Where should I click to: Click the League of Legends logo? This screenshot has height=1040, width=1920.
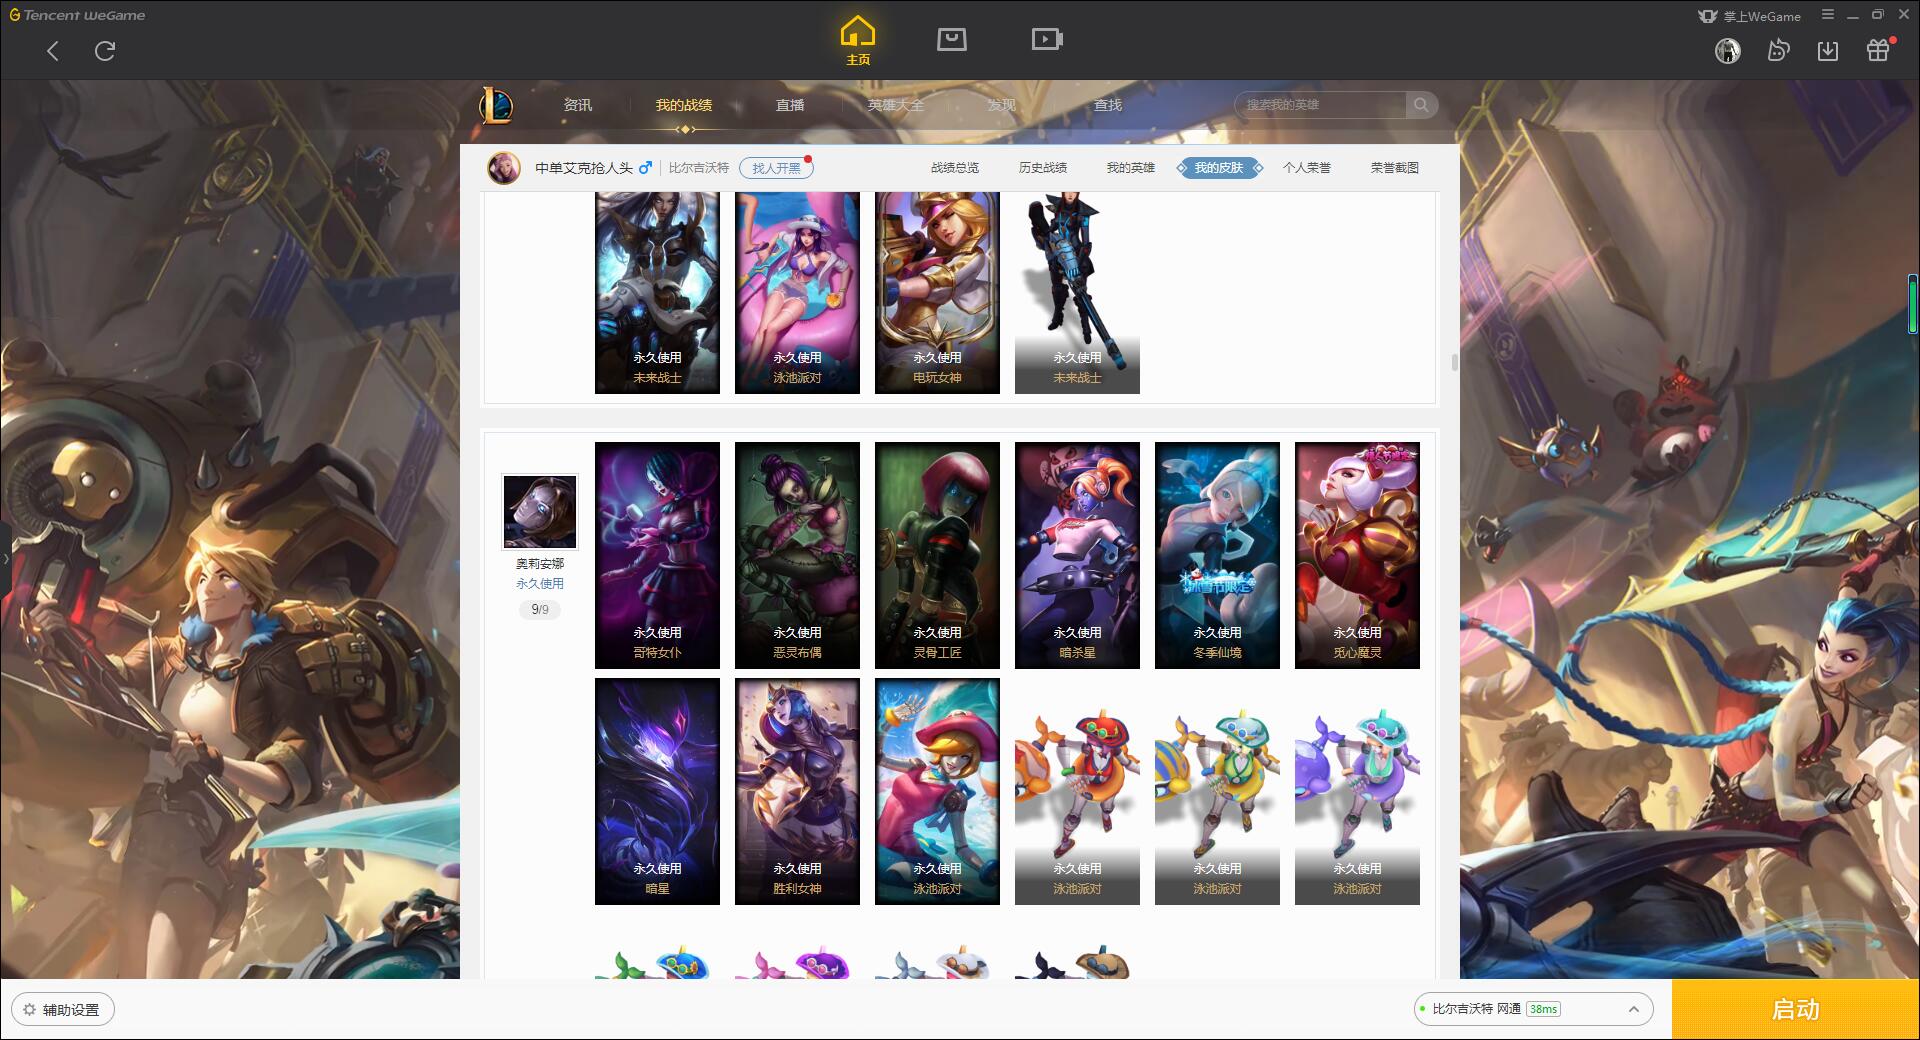coord(496,105)
